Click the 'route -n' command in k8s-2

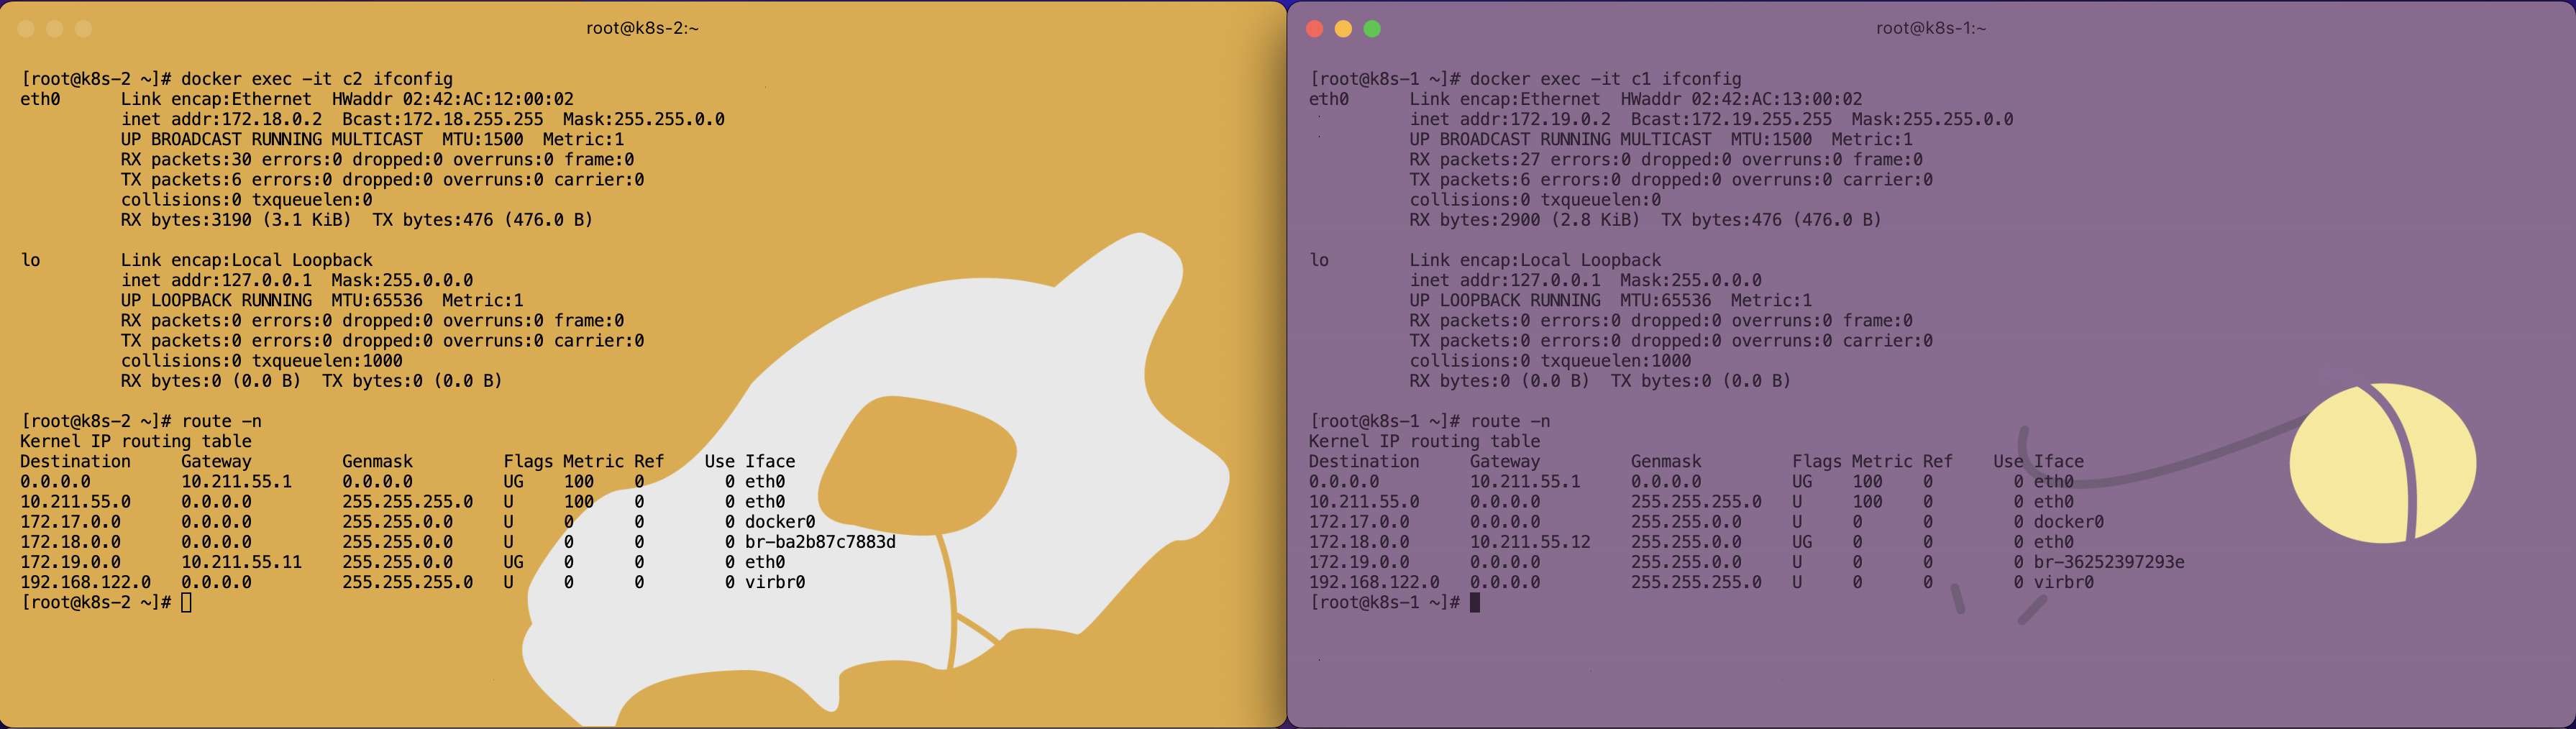(221, 421)
